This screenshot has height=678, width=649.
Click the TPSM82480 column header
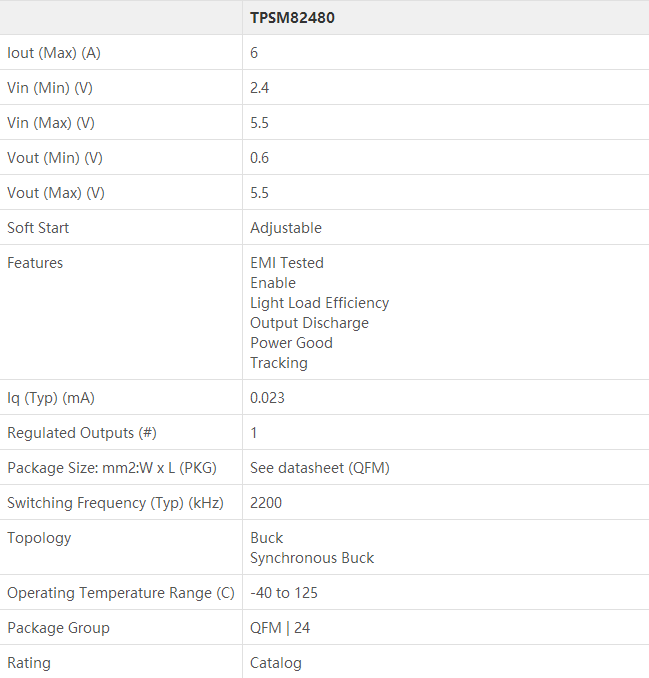292,18
